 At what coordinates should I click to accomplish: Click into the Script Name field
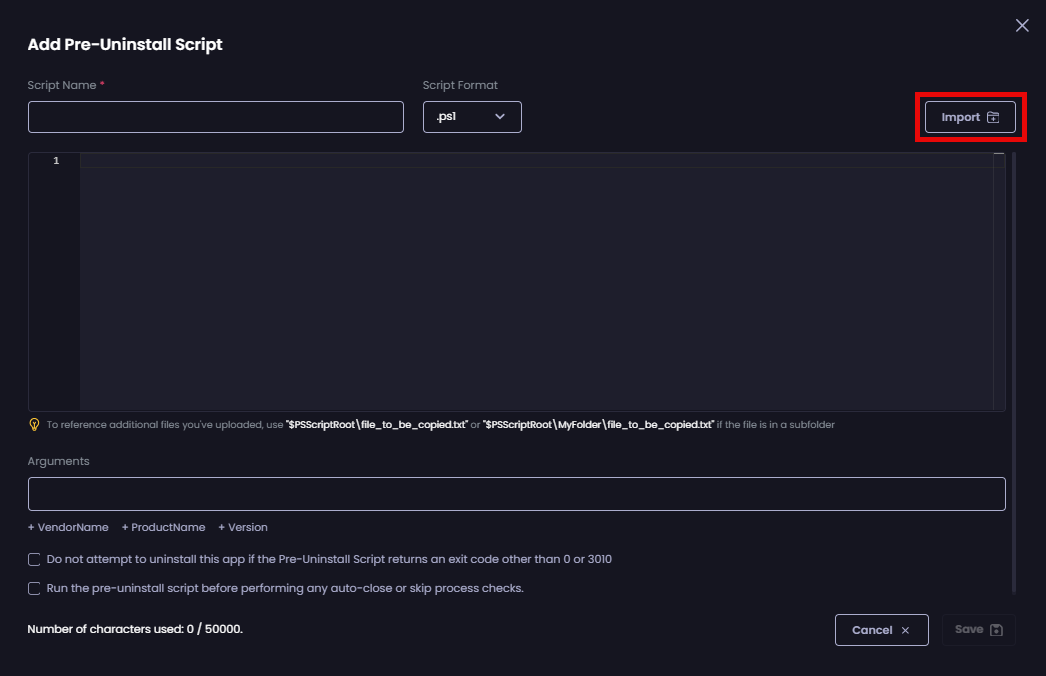point(216,116)
